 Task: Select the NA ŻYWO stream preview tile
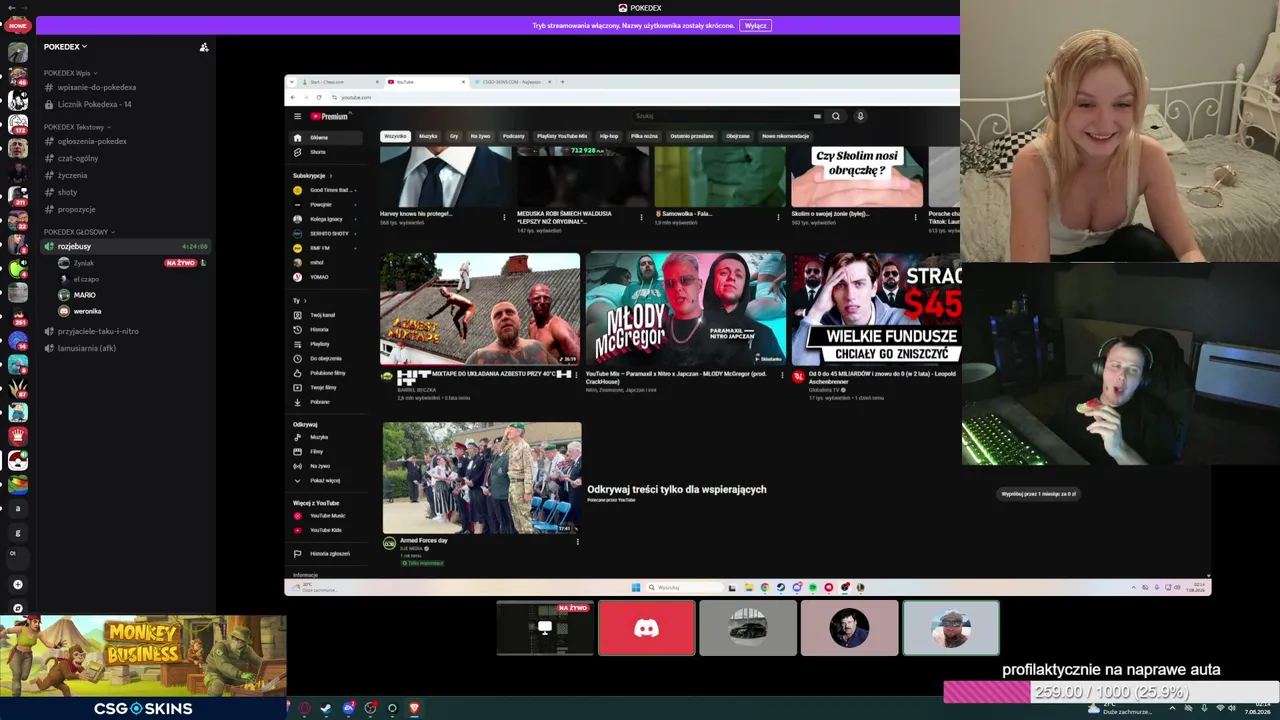click(545, 628)
